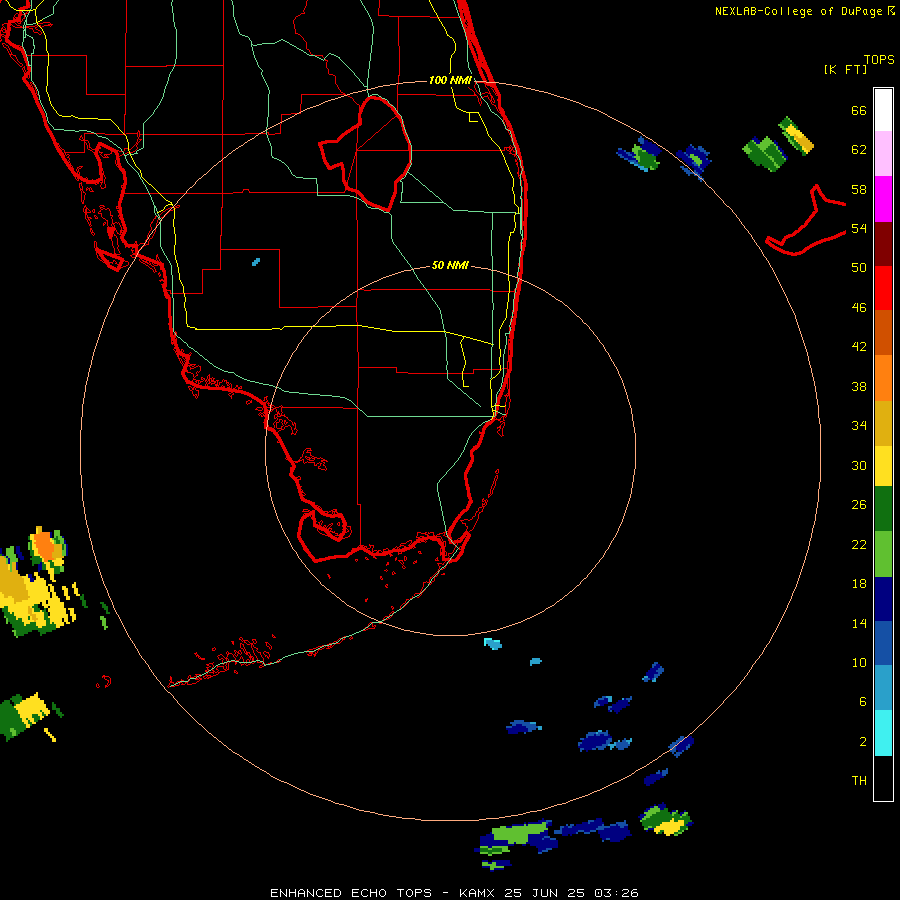Click the 34 legend value
The height and width of the screenshot is (900, 900).
click(x=859, y=426)
